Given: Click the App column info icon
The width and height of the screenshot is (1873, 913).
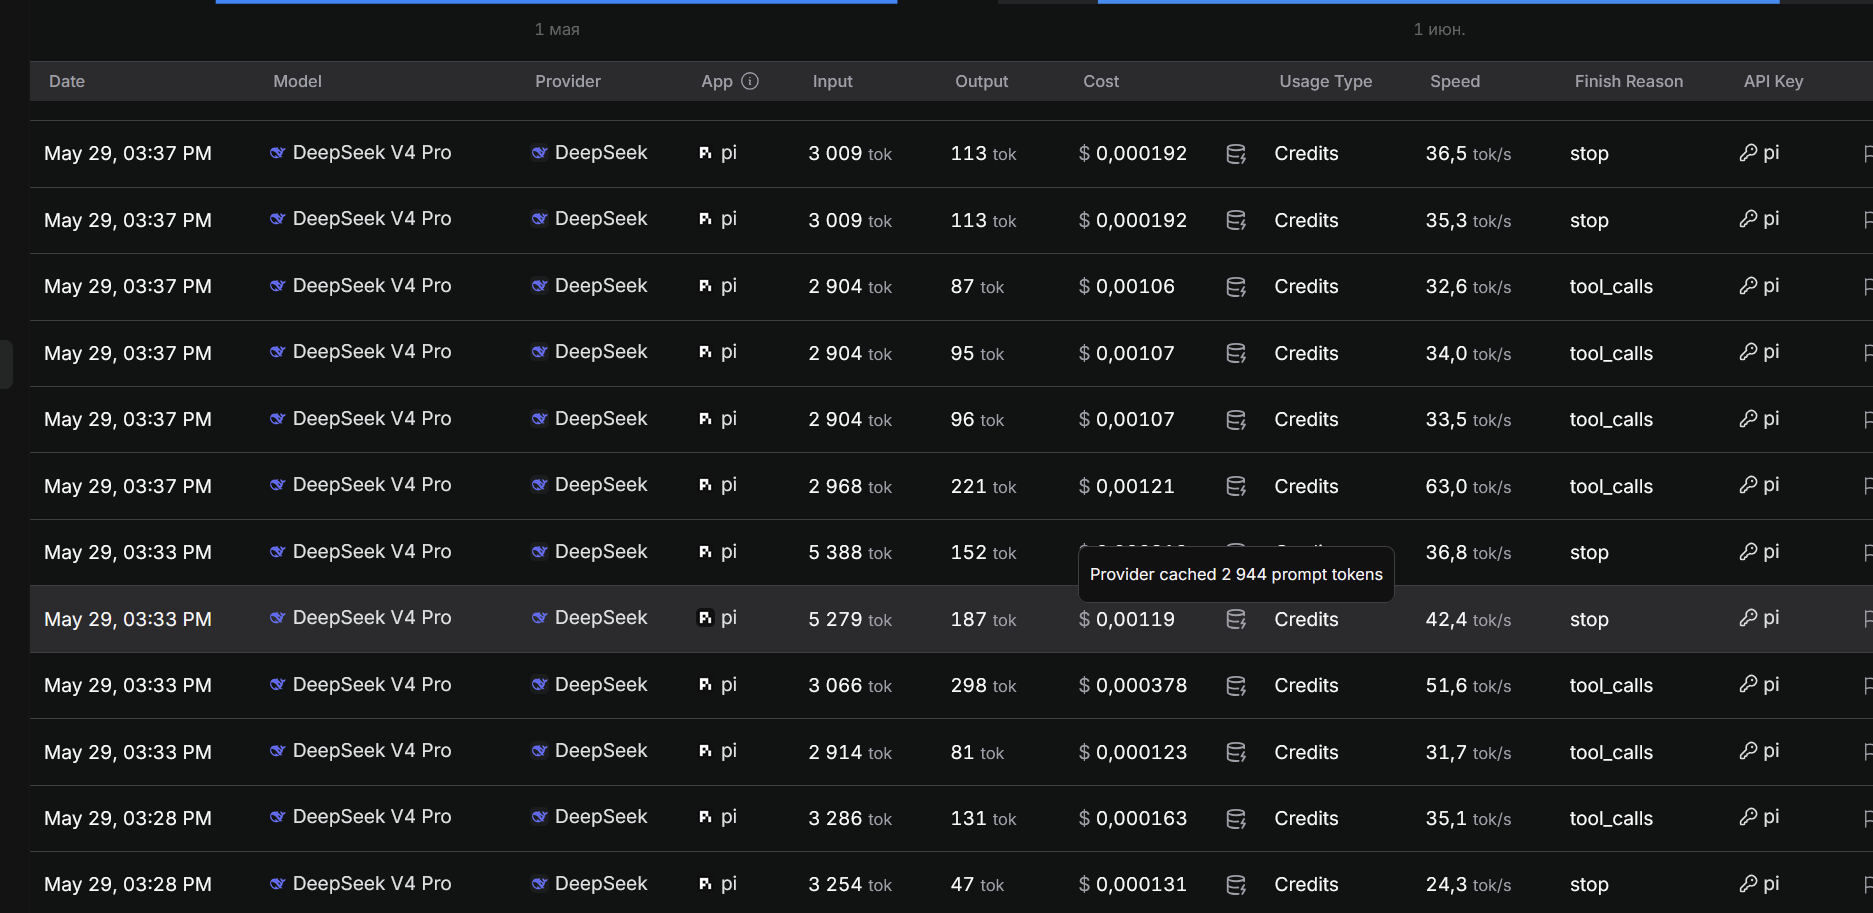Looking at the screenshot, I should [750, 81].
